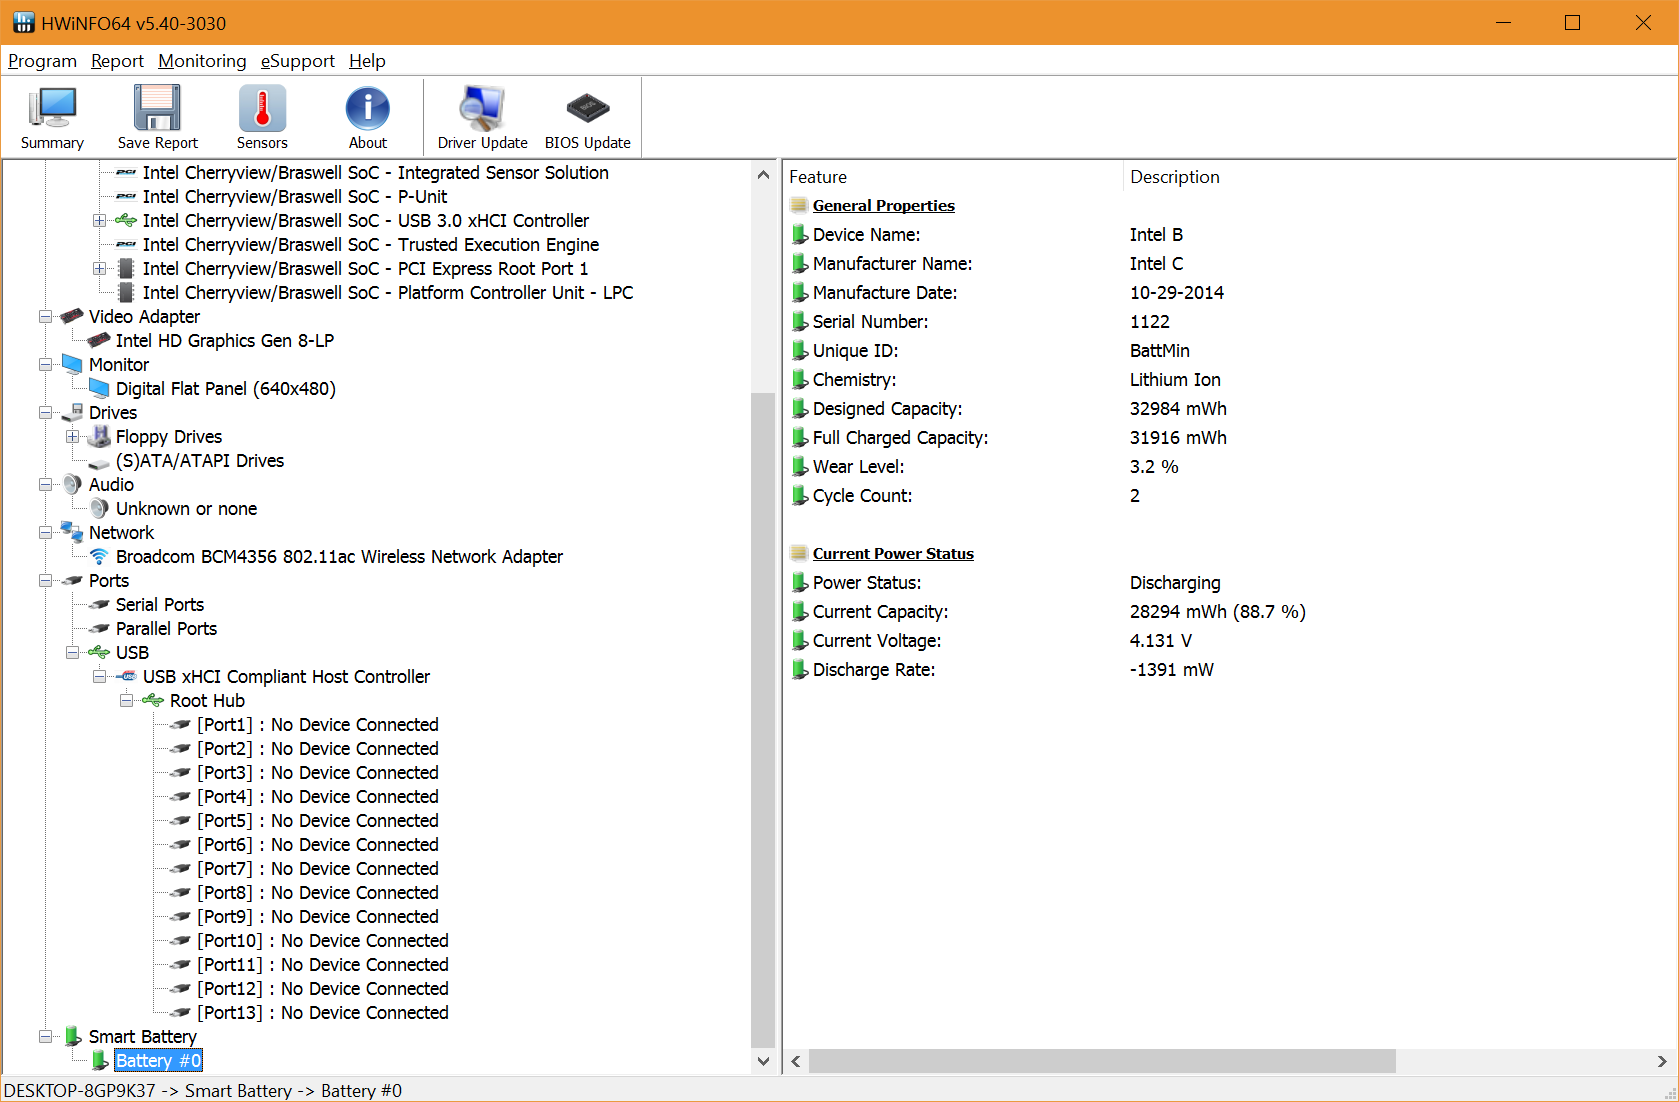Click the Floppy Drives icon
The height and width of the screenshot is (1102, 1679).
[x=99, y=436]
